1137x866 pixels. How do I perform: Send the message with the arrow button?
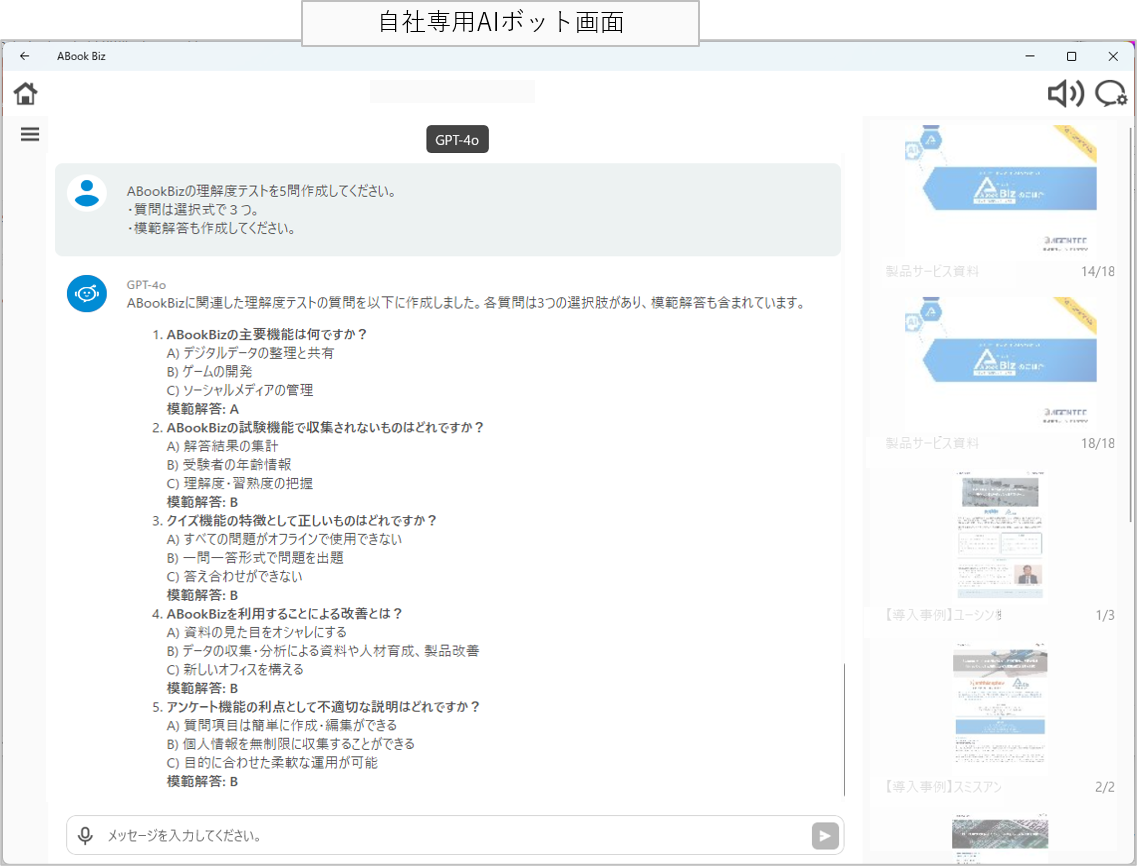825,836
